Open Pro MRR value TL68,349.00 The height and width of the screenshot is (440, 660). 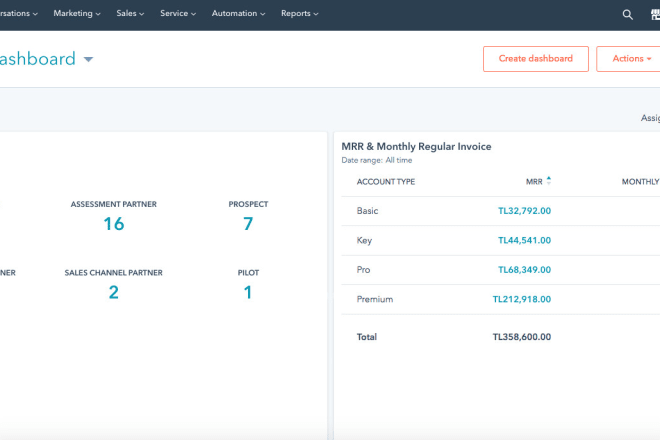click(x=524, y=270)
